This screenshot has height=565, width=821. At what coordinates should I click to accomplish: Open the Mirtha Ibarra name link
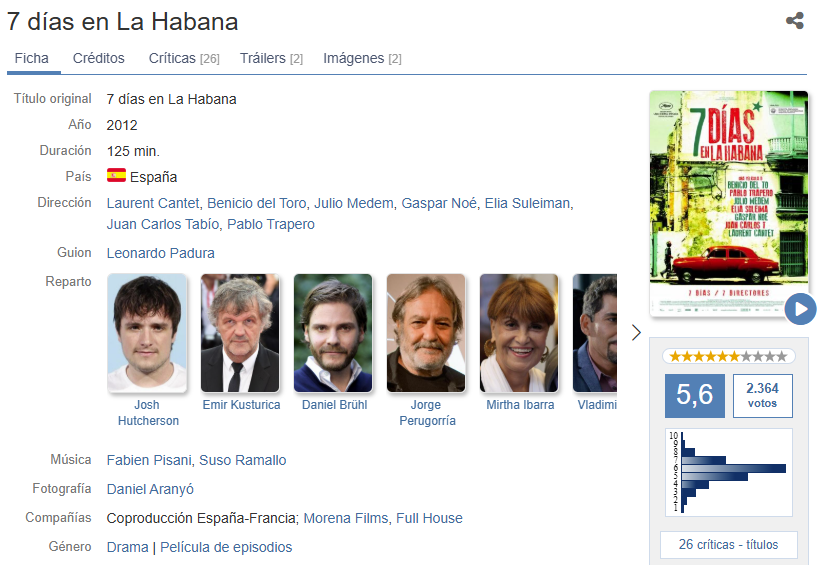pyautogui.click(x=520, y=405)
